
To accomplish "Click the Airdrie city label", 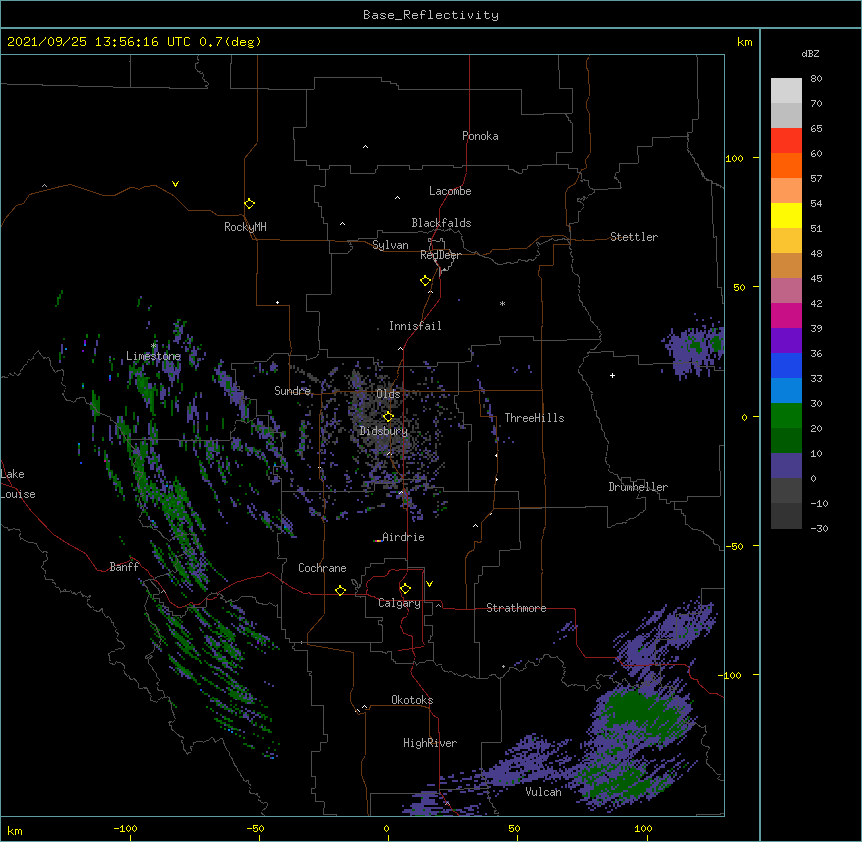I will 404,537.
